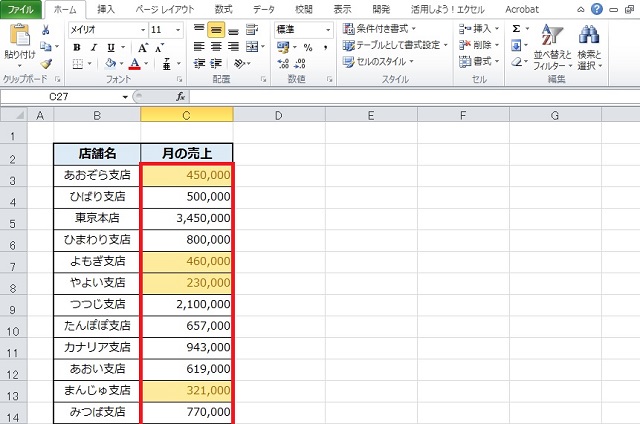Open number format 標準 dropdown
Viewport: 640px width, 424px height.
point(328,30)
